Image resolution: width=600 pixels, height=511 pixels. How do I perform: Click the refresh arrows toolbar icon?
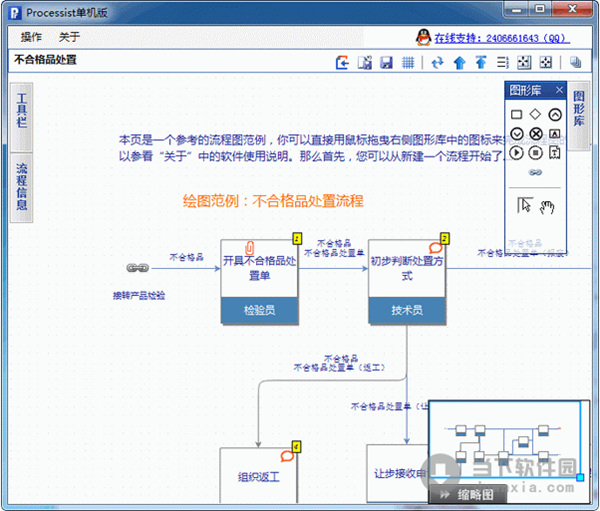437,62
